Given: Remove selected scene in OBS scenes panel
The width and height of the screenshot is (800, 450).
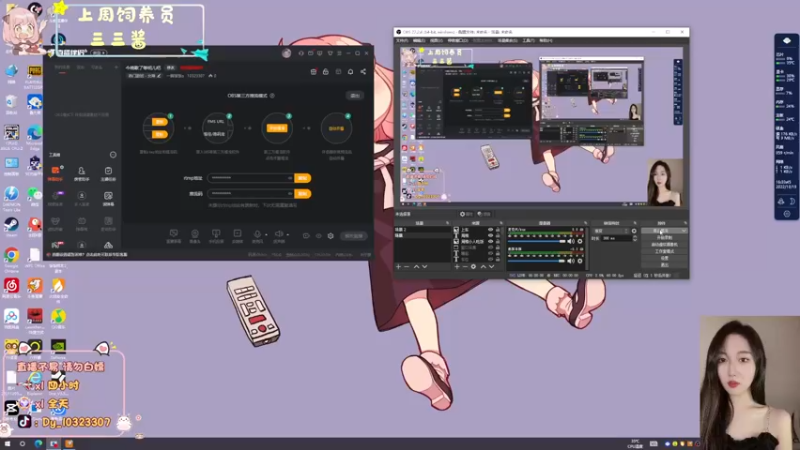Looking at the screenshot, I should point(407,267).
